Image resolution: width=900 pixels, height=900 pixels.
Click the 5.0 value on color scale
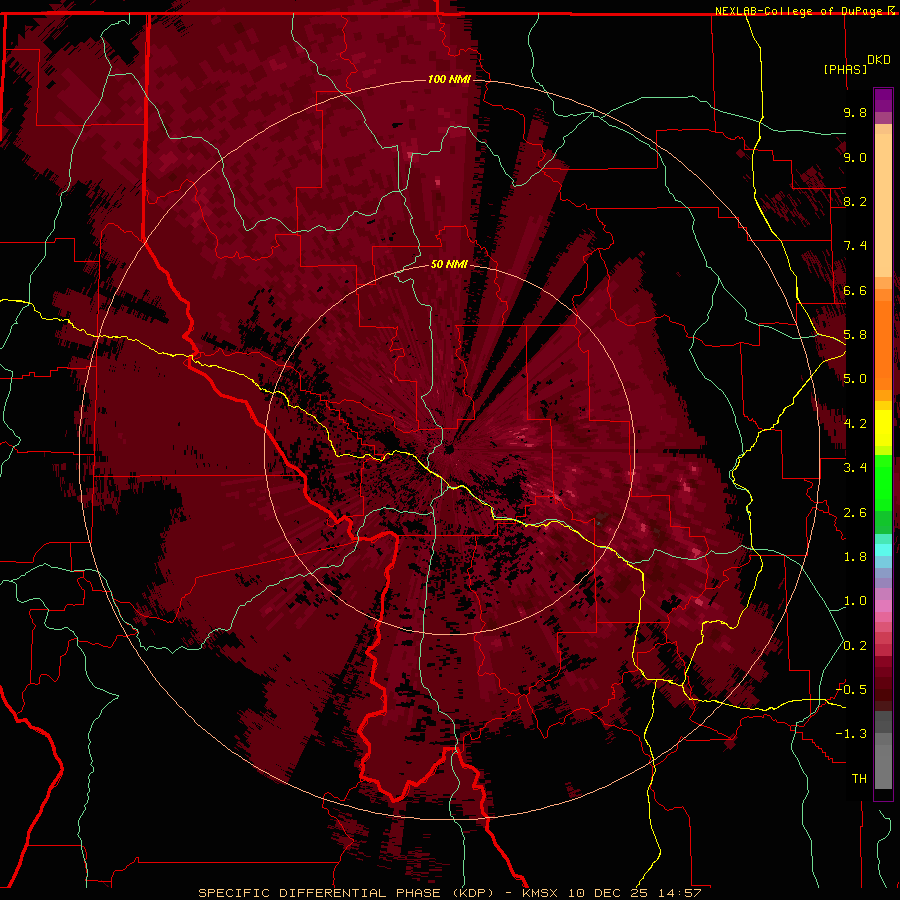(x=855, y=379)
